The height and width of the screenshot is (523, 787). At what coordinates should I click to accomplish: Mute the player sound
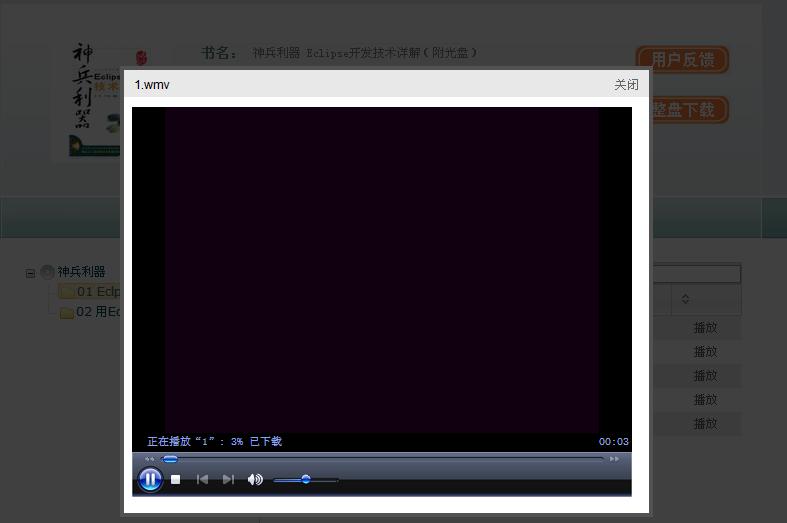255,480
